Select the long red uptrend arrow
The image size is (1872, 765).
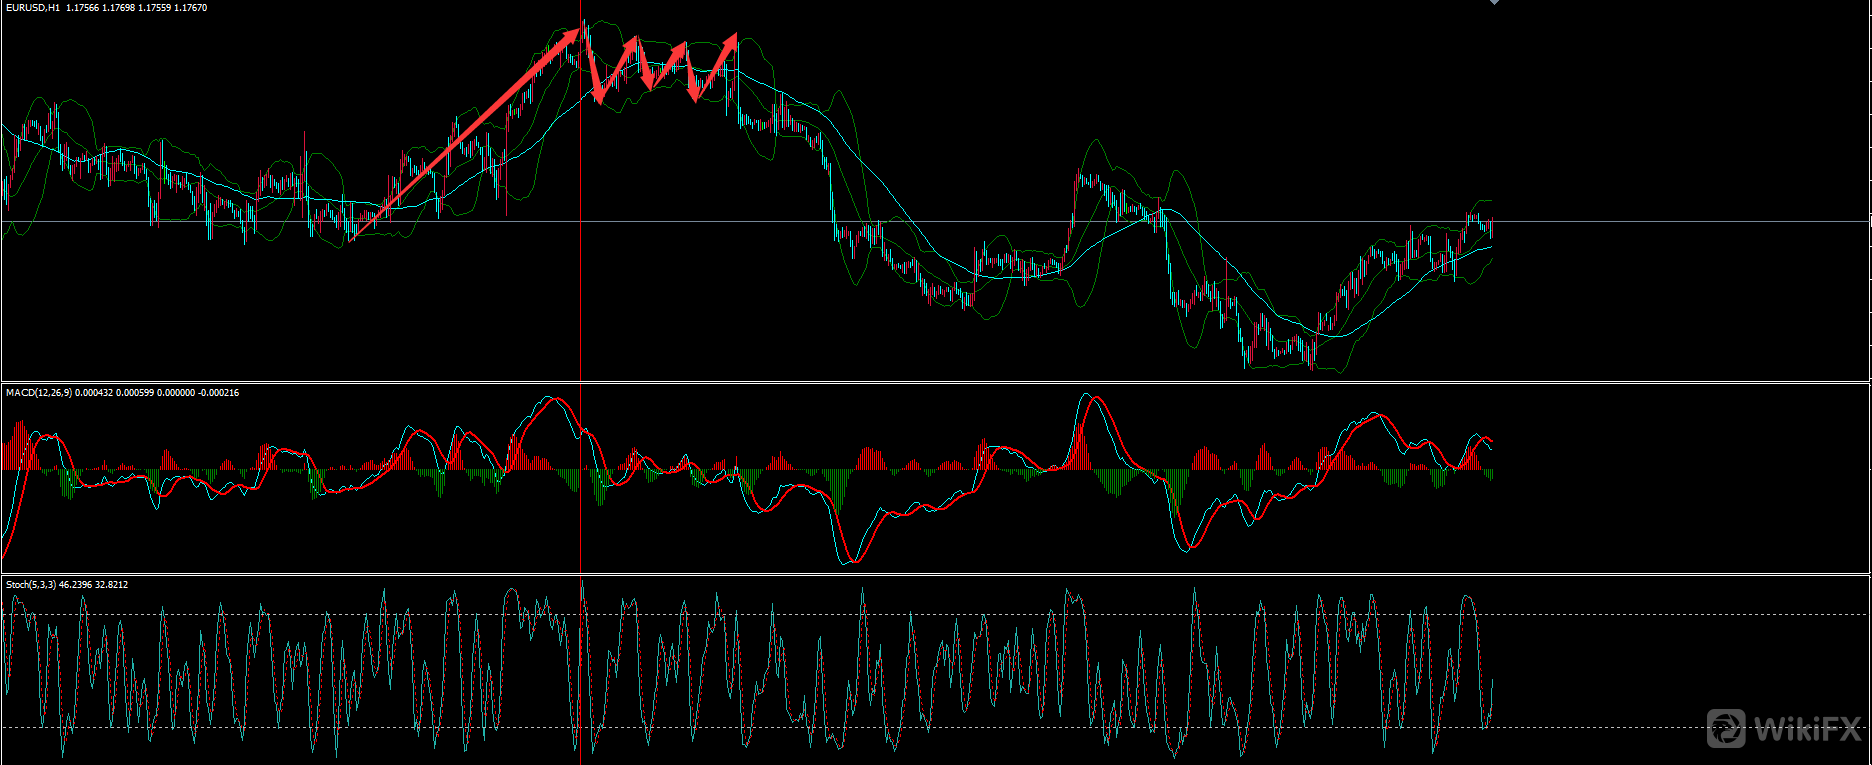(470, 132)
